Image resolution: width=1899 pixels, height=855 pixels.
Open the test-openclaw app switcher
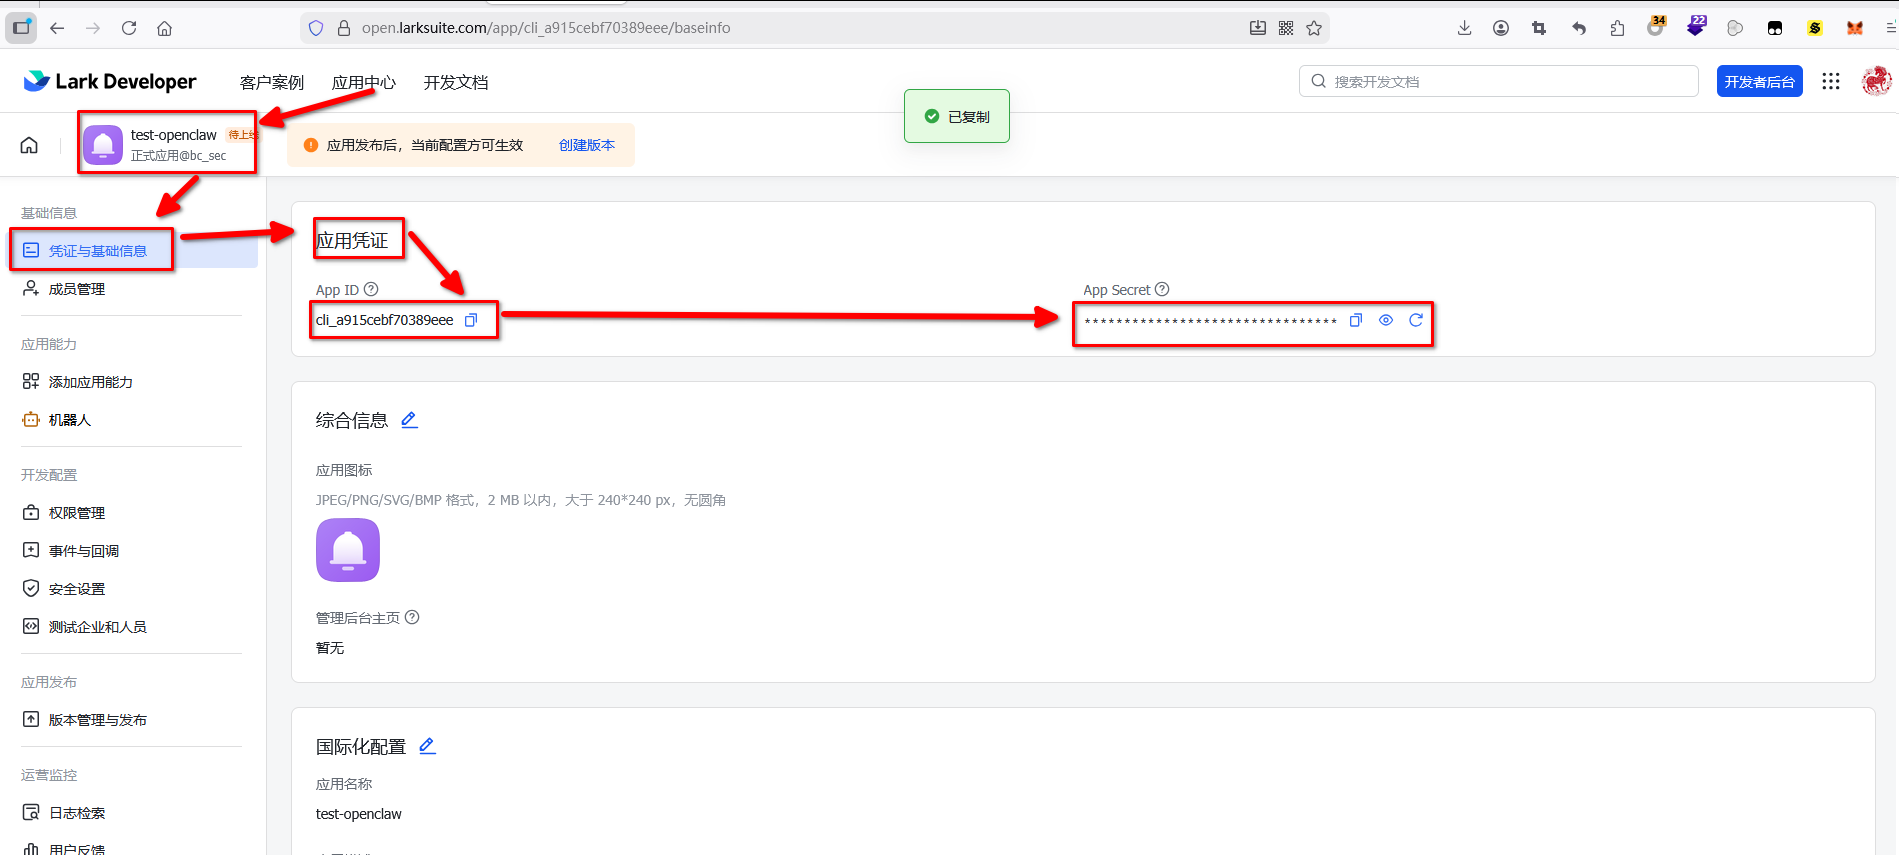click(168, 144)
